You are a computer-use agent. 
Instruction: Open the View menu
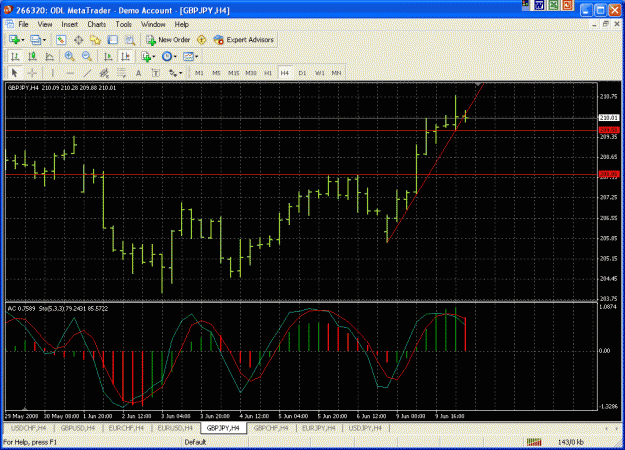pyautogui.click(x=45, y=25)
